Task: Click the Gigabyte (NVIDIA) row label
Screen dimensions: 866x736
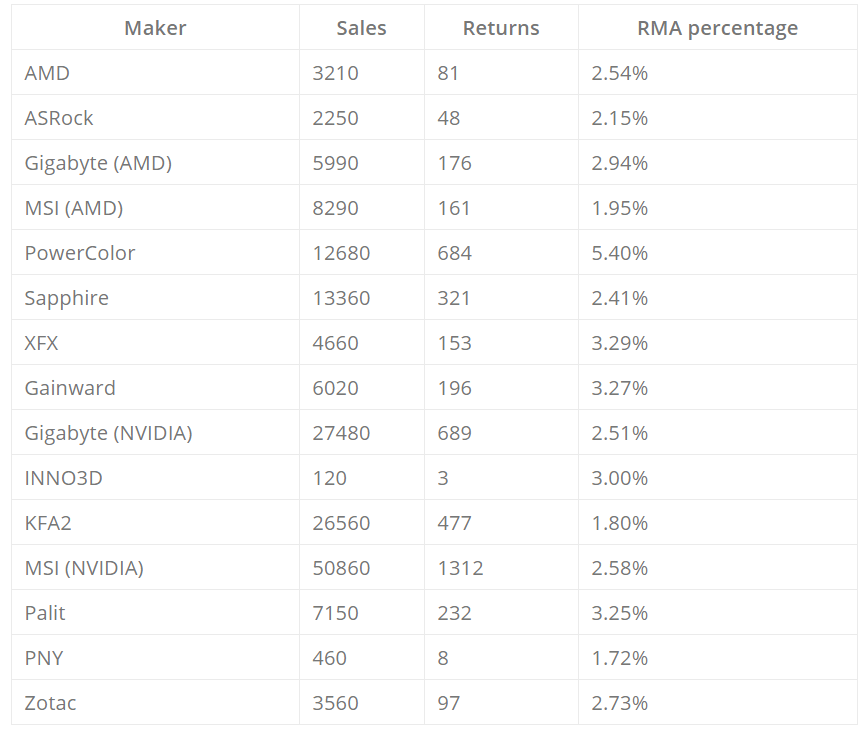Action: pyautogui.click(x=108, y=433)
